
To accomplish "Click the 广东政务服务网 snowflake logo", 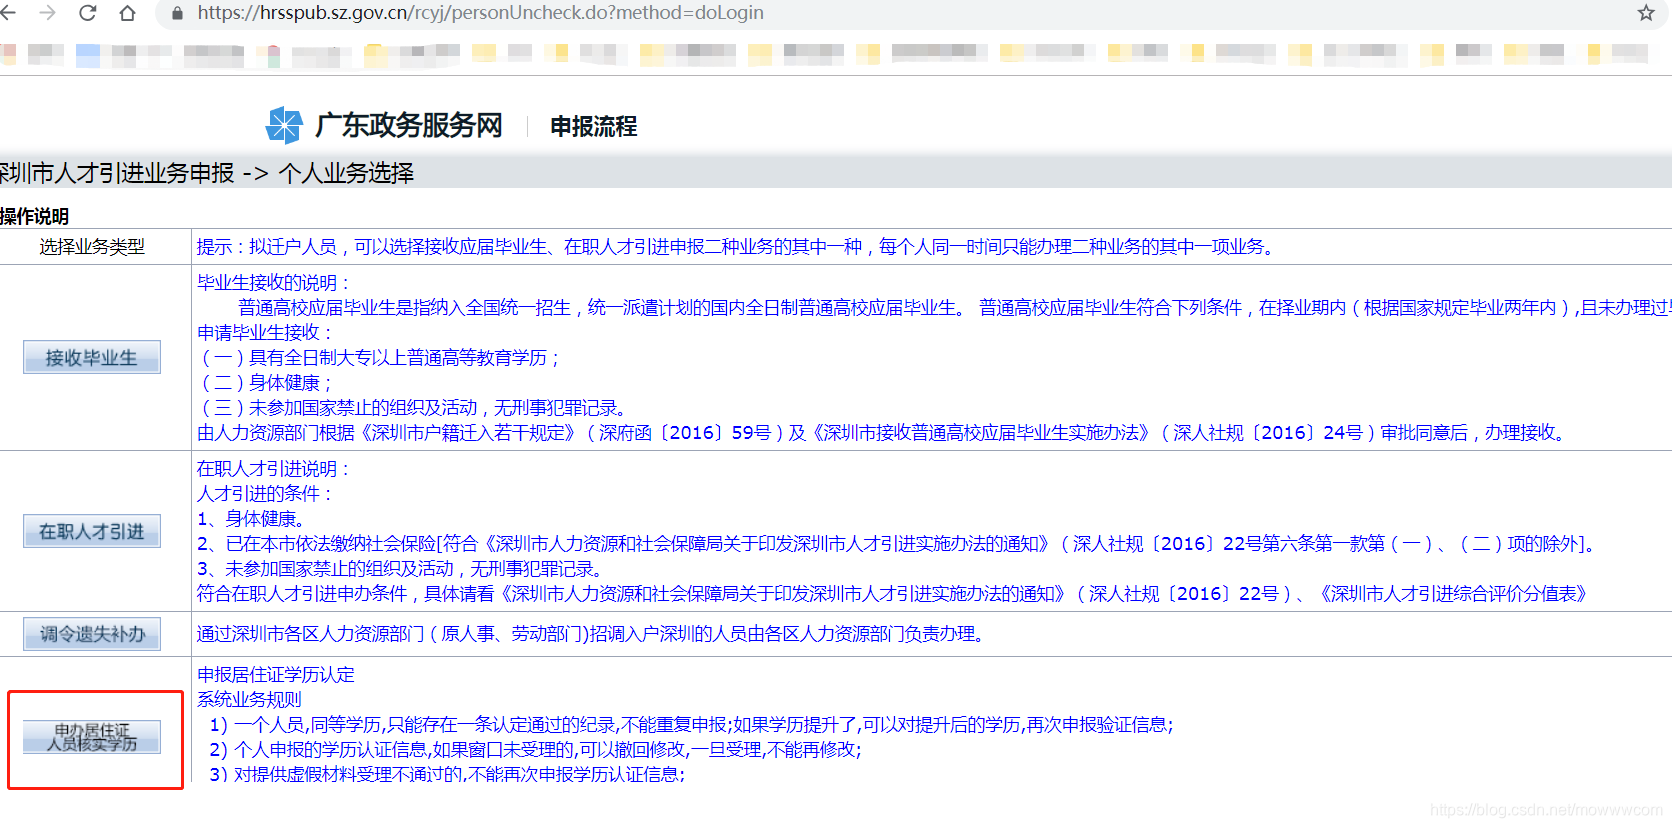I will tap(284, 126).
